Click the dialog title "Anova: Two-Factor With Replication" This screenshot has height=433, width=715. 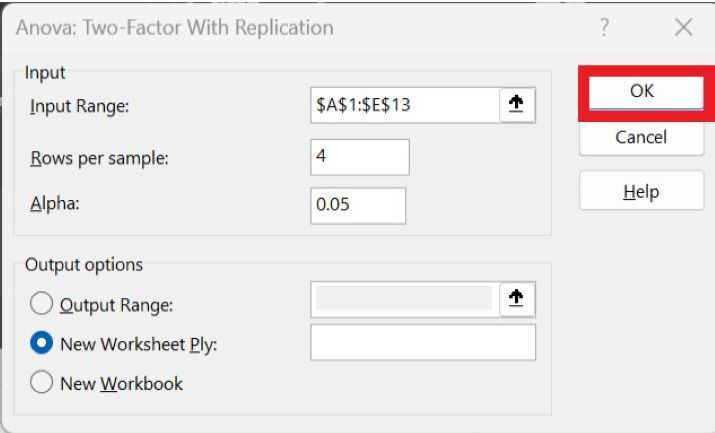click(175, 28)
